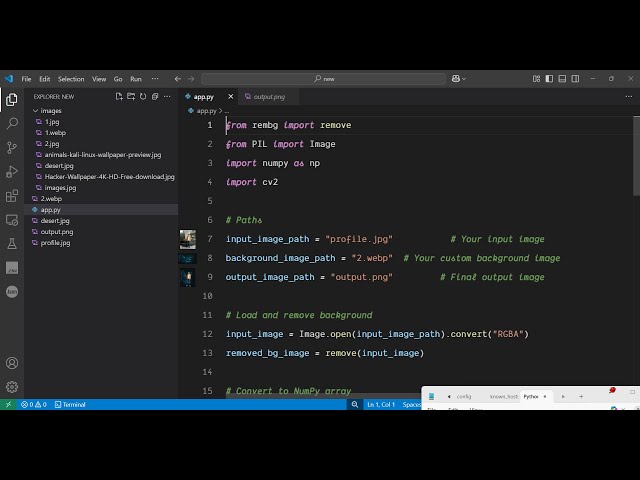Viewport: 640px width, 480px height.
Task: Open the remote window indicator
Action: point(8,404)
